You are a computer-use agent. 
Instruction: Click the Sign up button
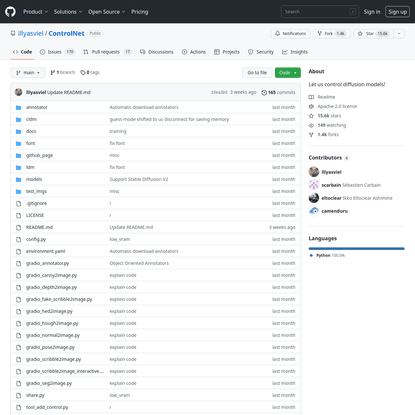click(x=397, y=12)
